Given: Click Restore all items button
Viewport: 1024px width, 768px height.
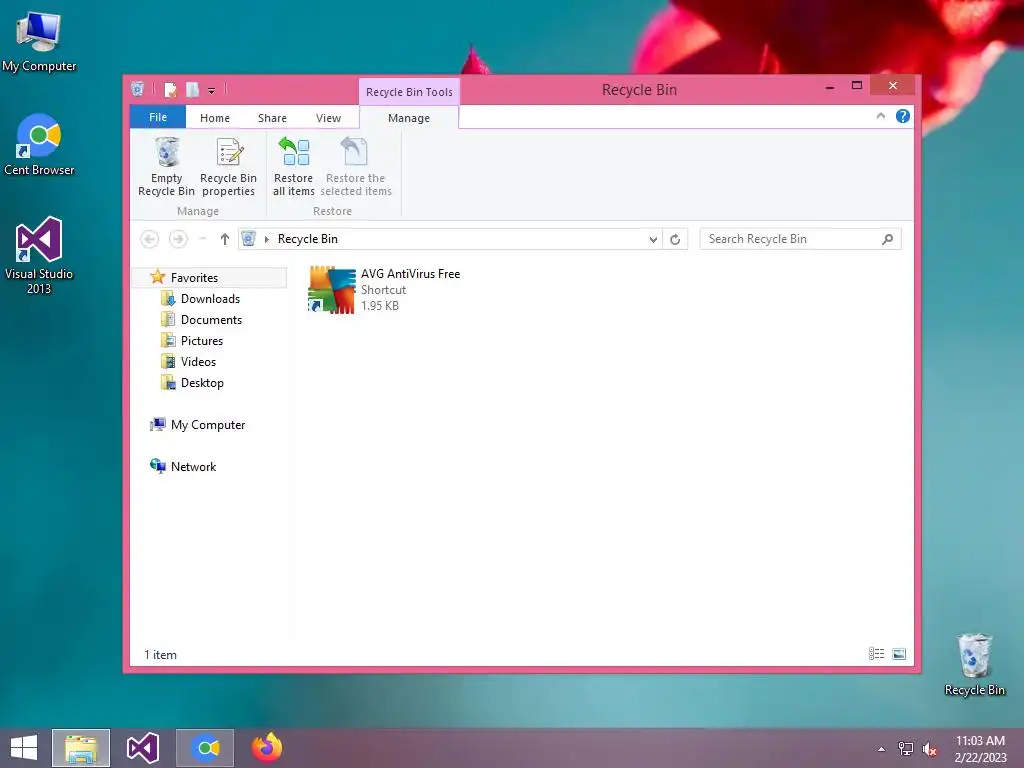Looking at the screenshot, I should coord(294,167).
